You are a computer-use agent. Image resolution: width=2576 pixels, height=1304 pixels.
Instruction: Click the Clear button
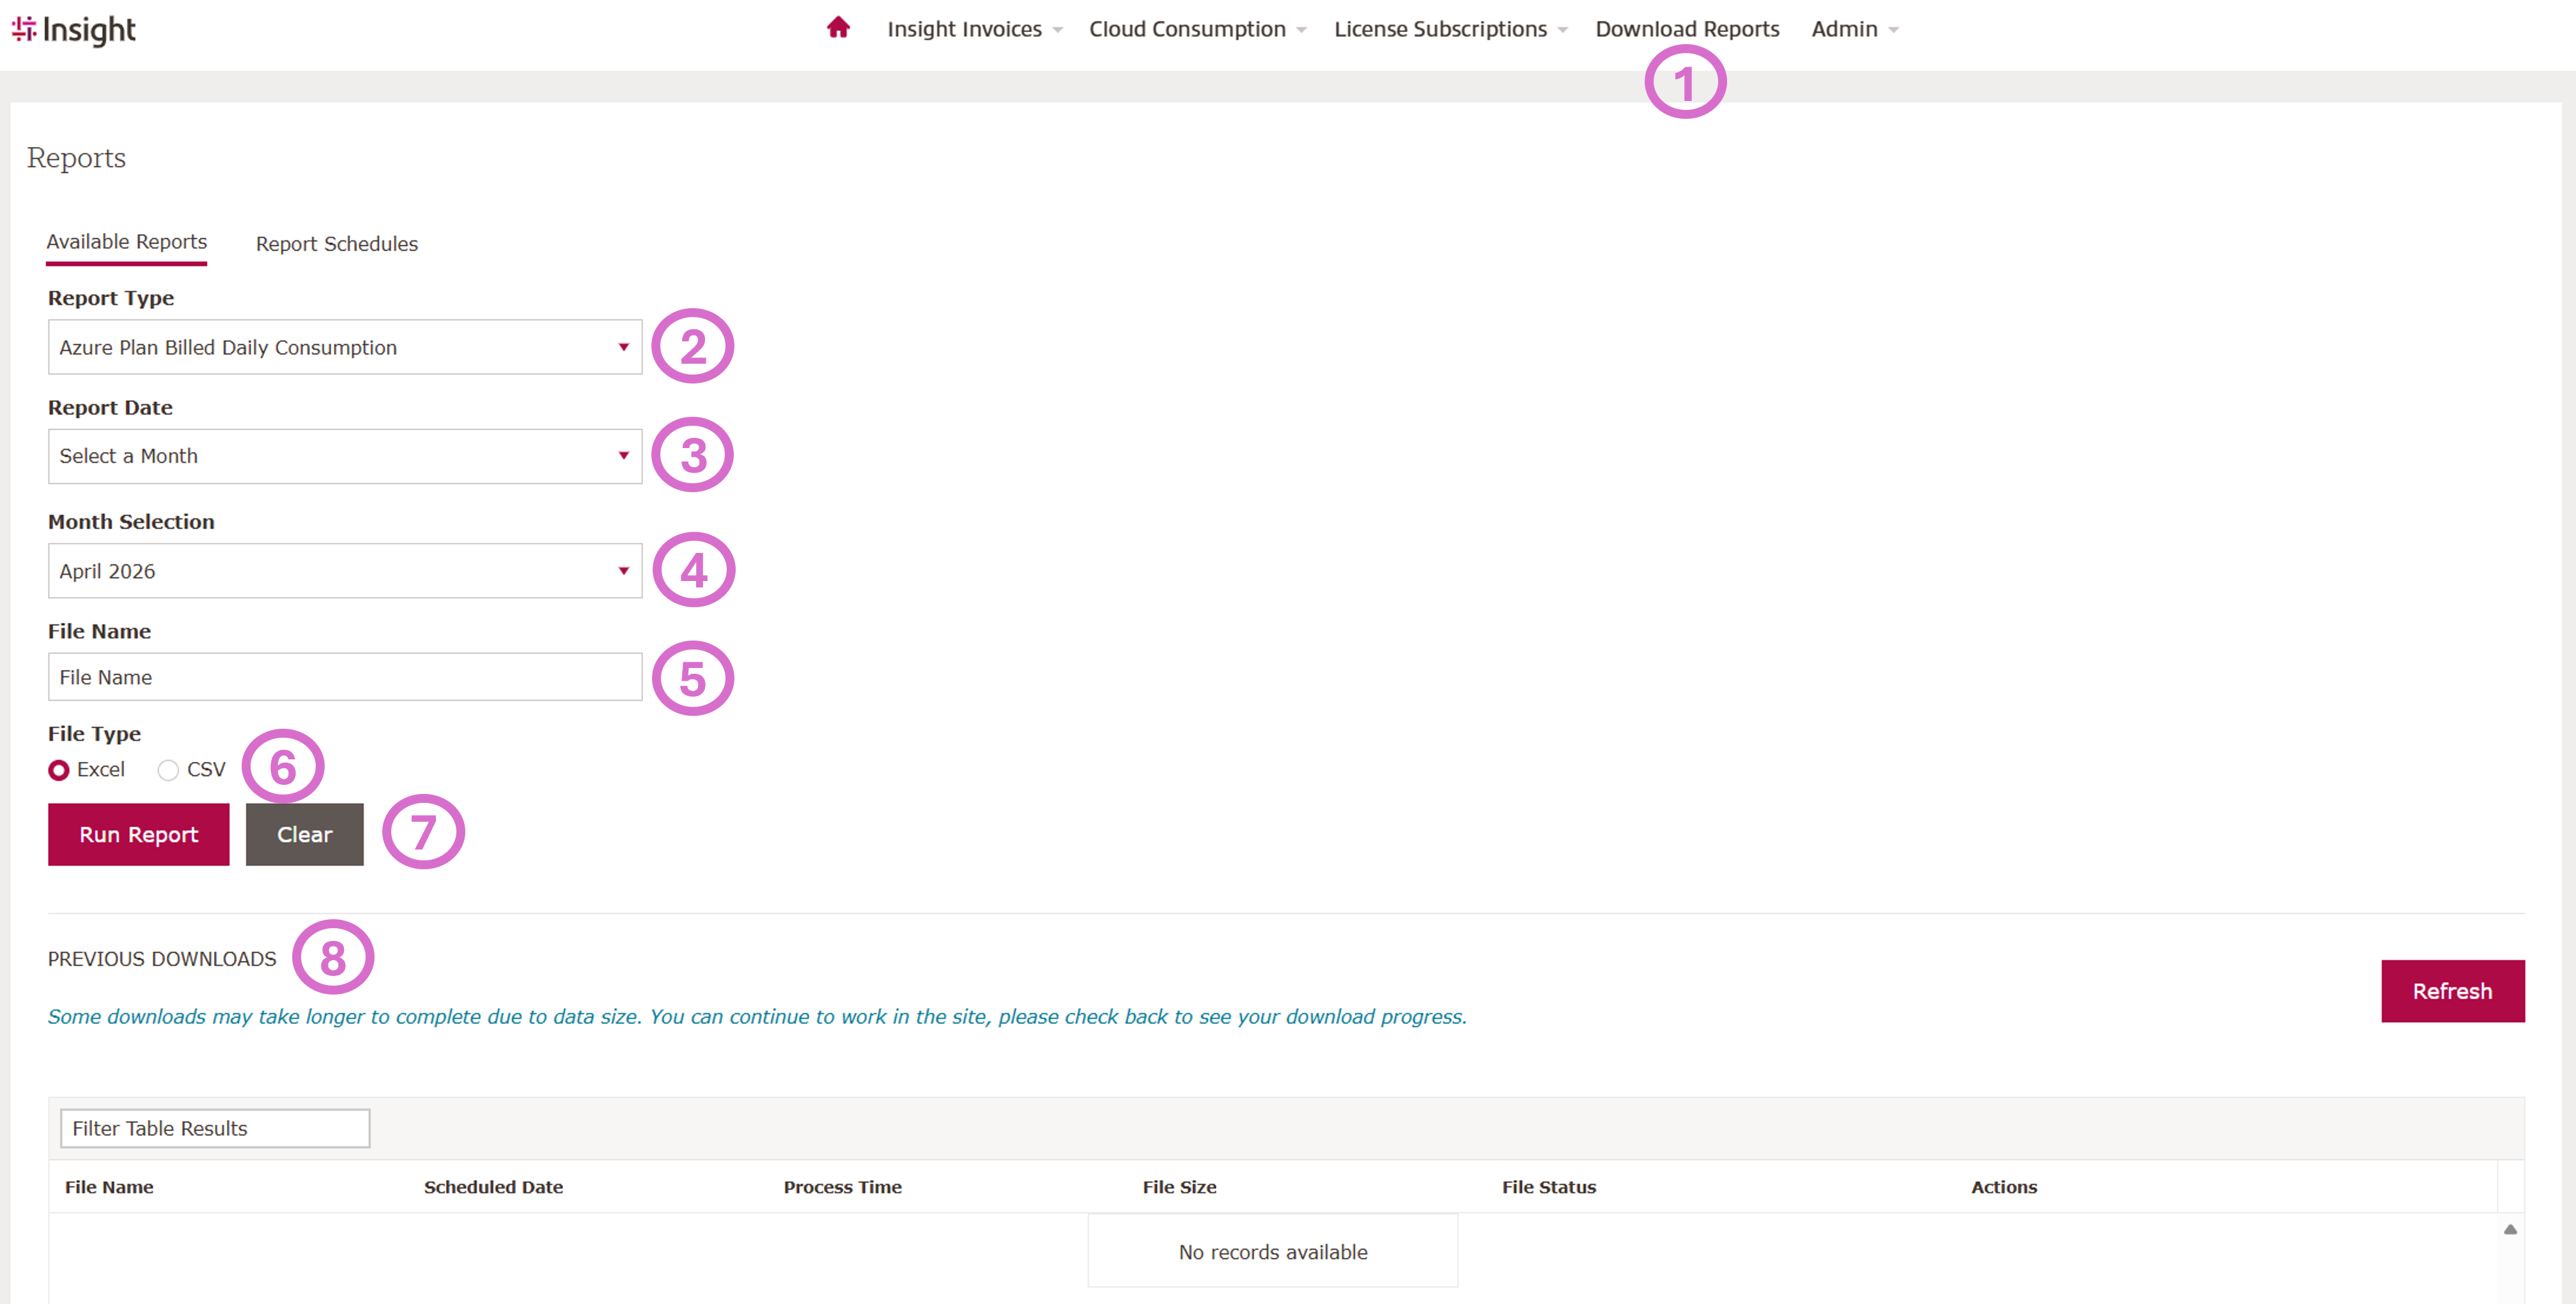(305, 834)
